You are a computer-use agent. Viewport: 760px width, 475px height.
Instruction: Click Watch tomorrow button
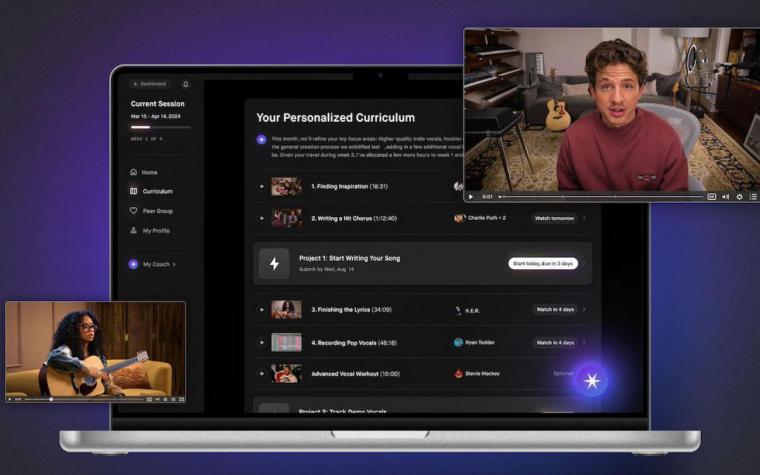click(x=554, y=218)
